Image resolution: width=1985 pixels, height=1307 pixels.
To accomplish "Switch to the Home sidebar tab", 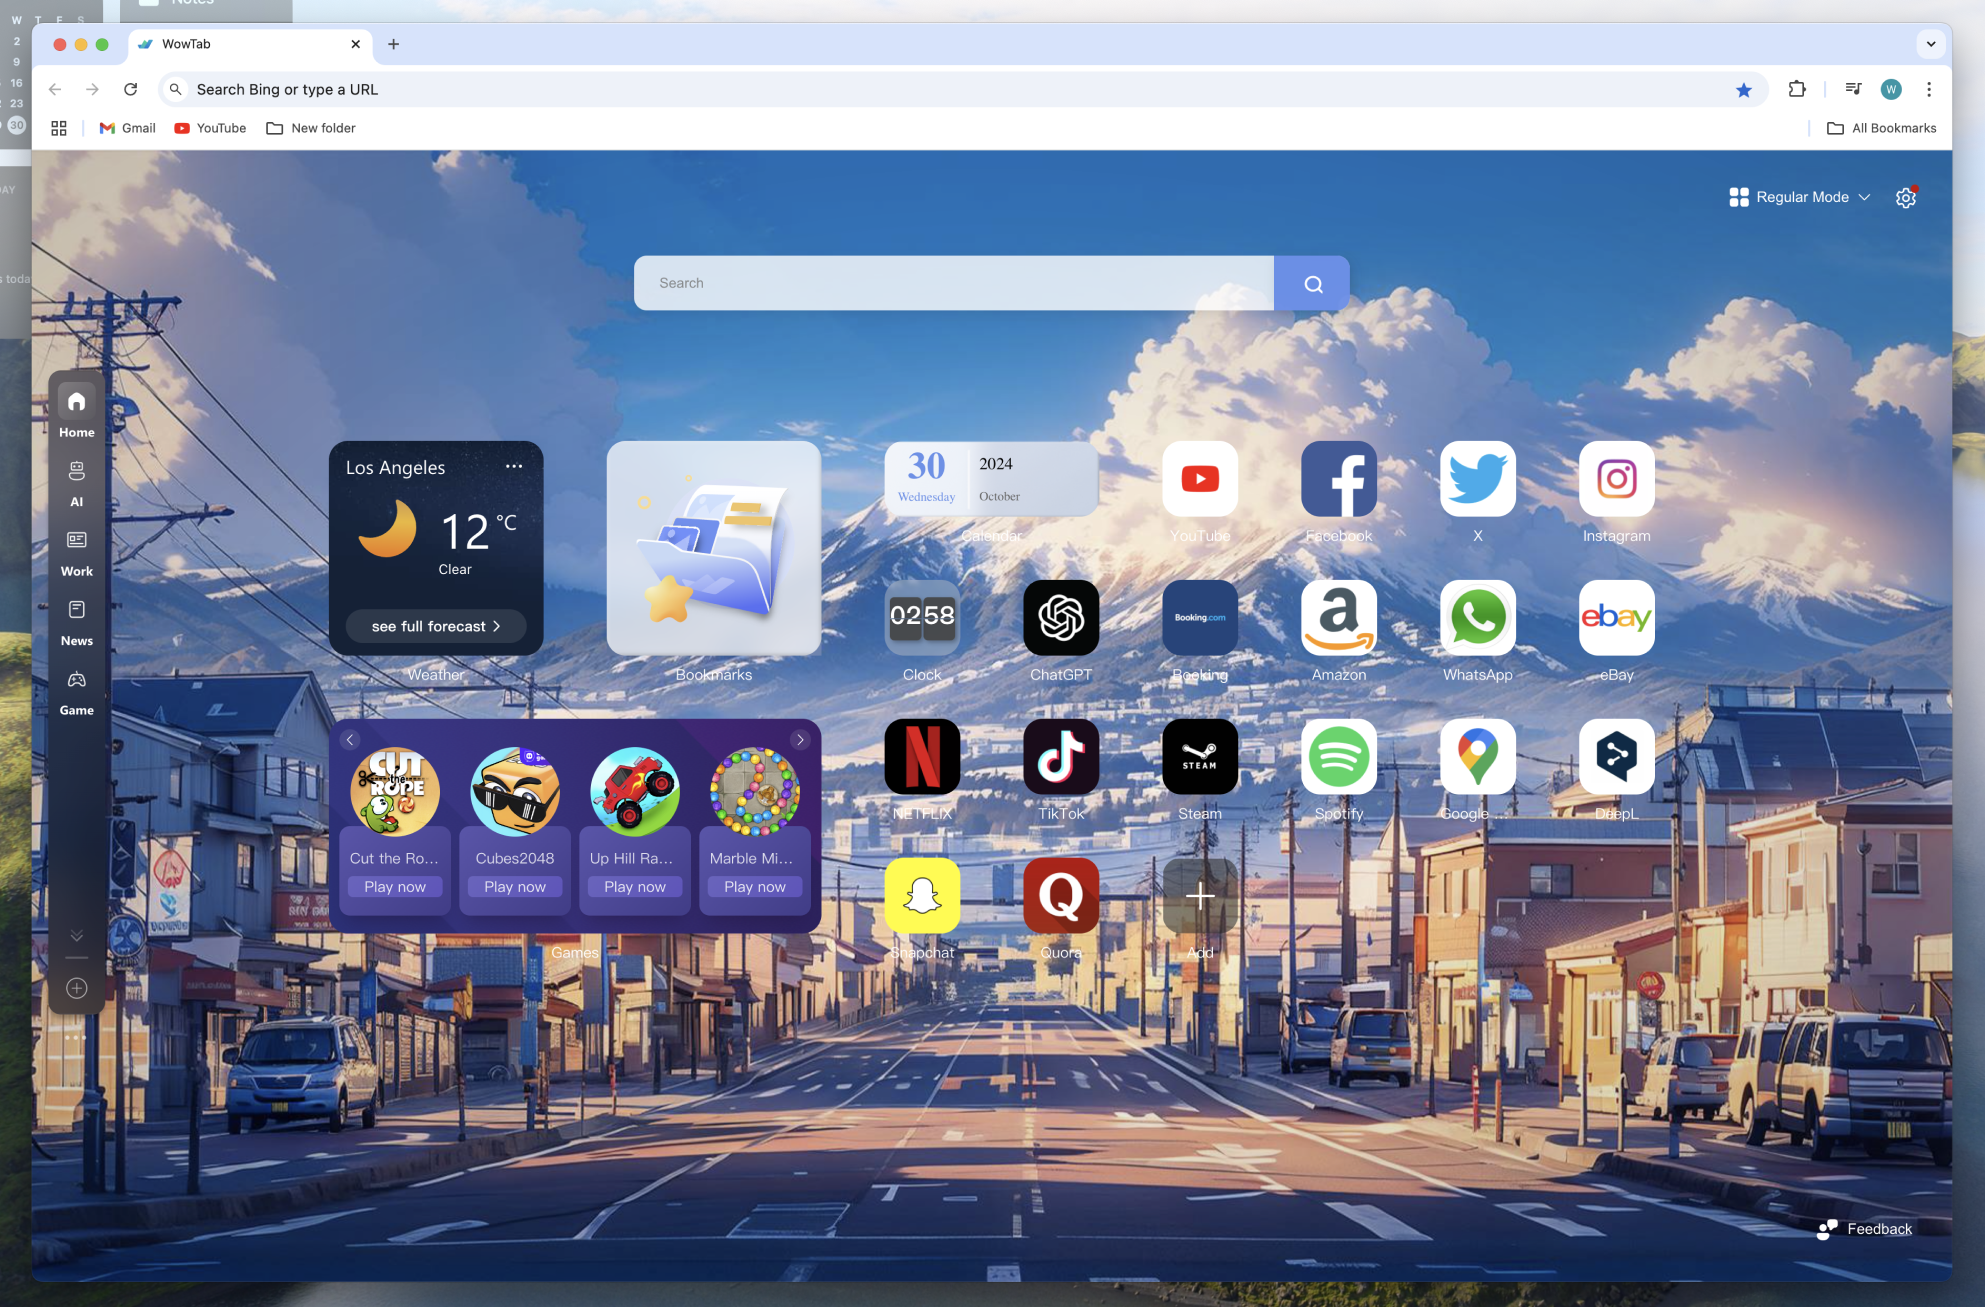I will click(77, 411).
